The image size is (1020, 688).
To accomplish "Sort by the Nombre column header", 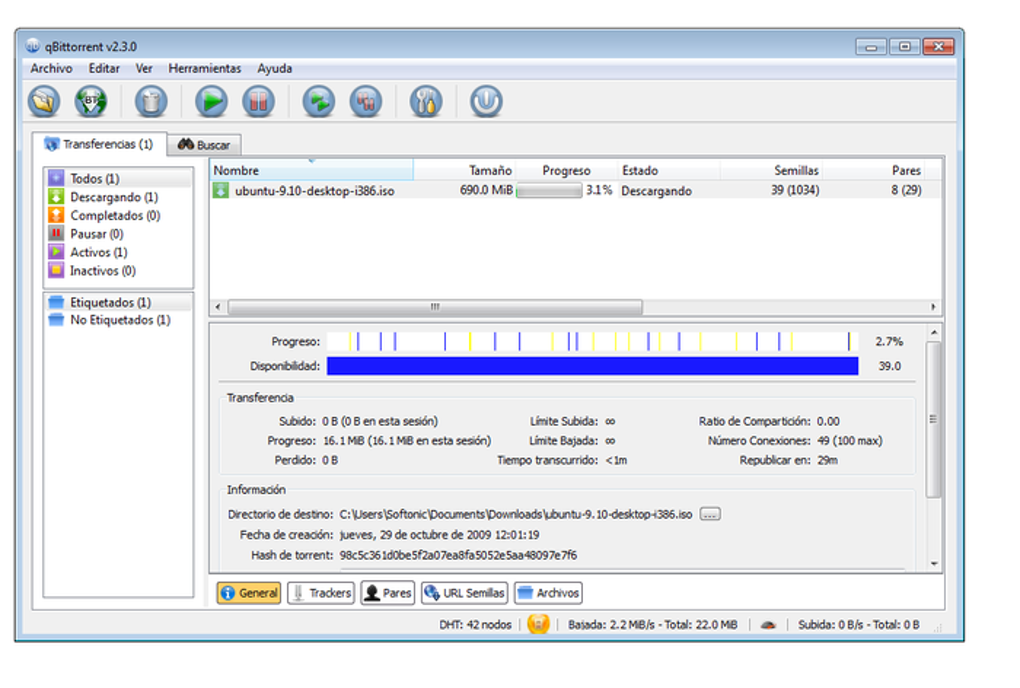I will point(312,170).
